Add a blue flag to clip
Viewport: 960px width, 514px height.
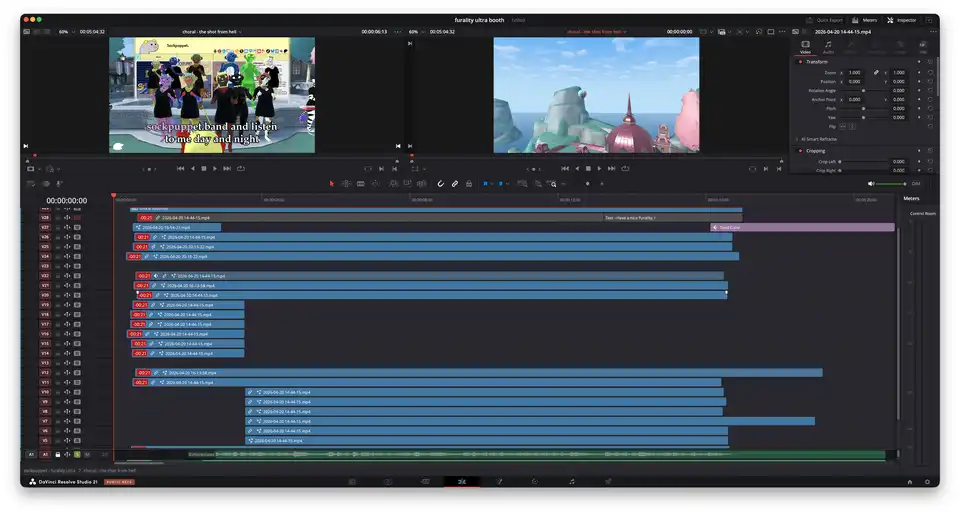pyautogui.click(x=486, y=184)
